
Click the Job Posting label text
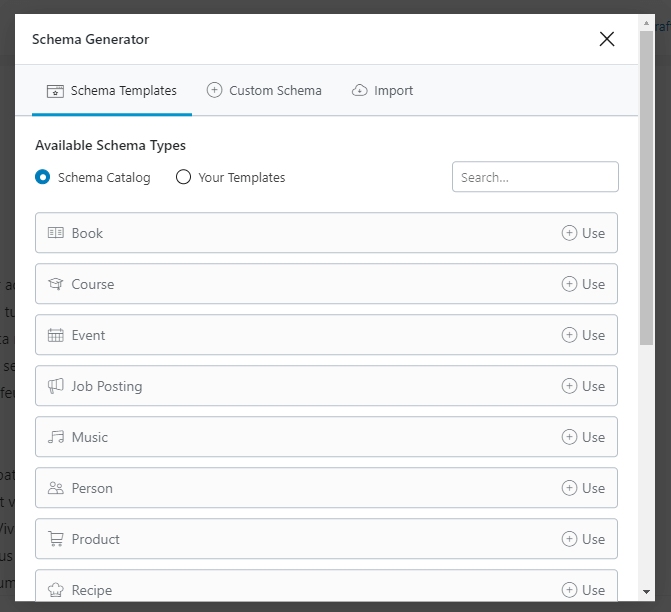point(107,386)
